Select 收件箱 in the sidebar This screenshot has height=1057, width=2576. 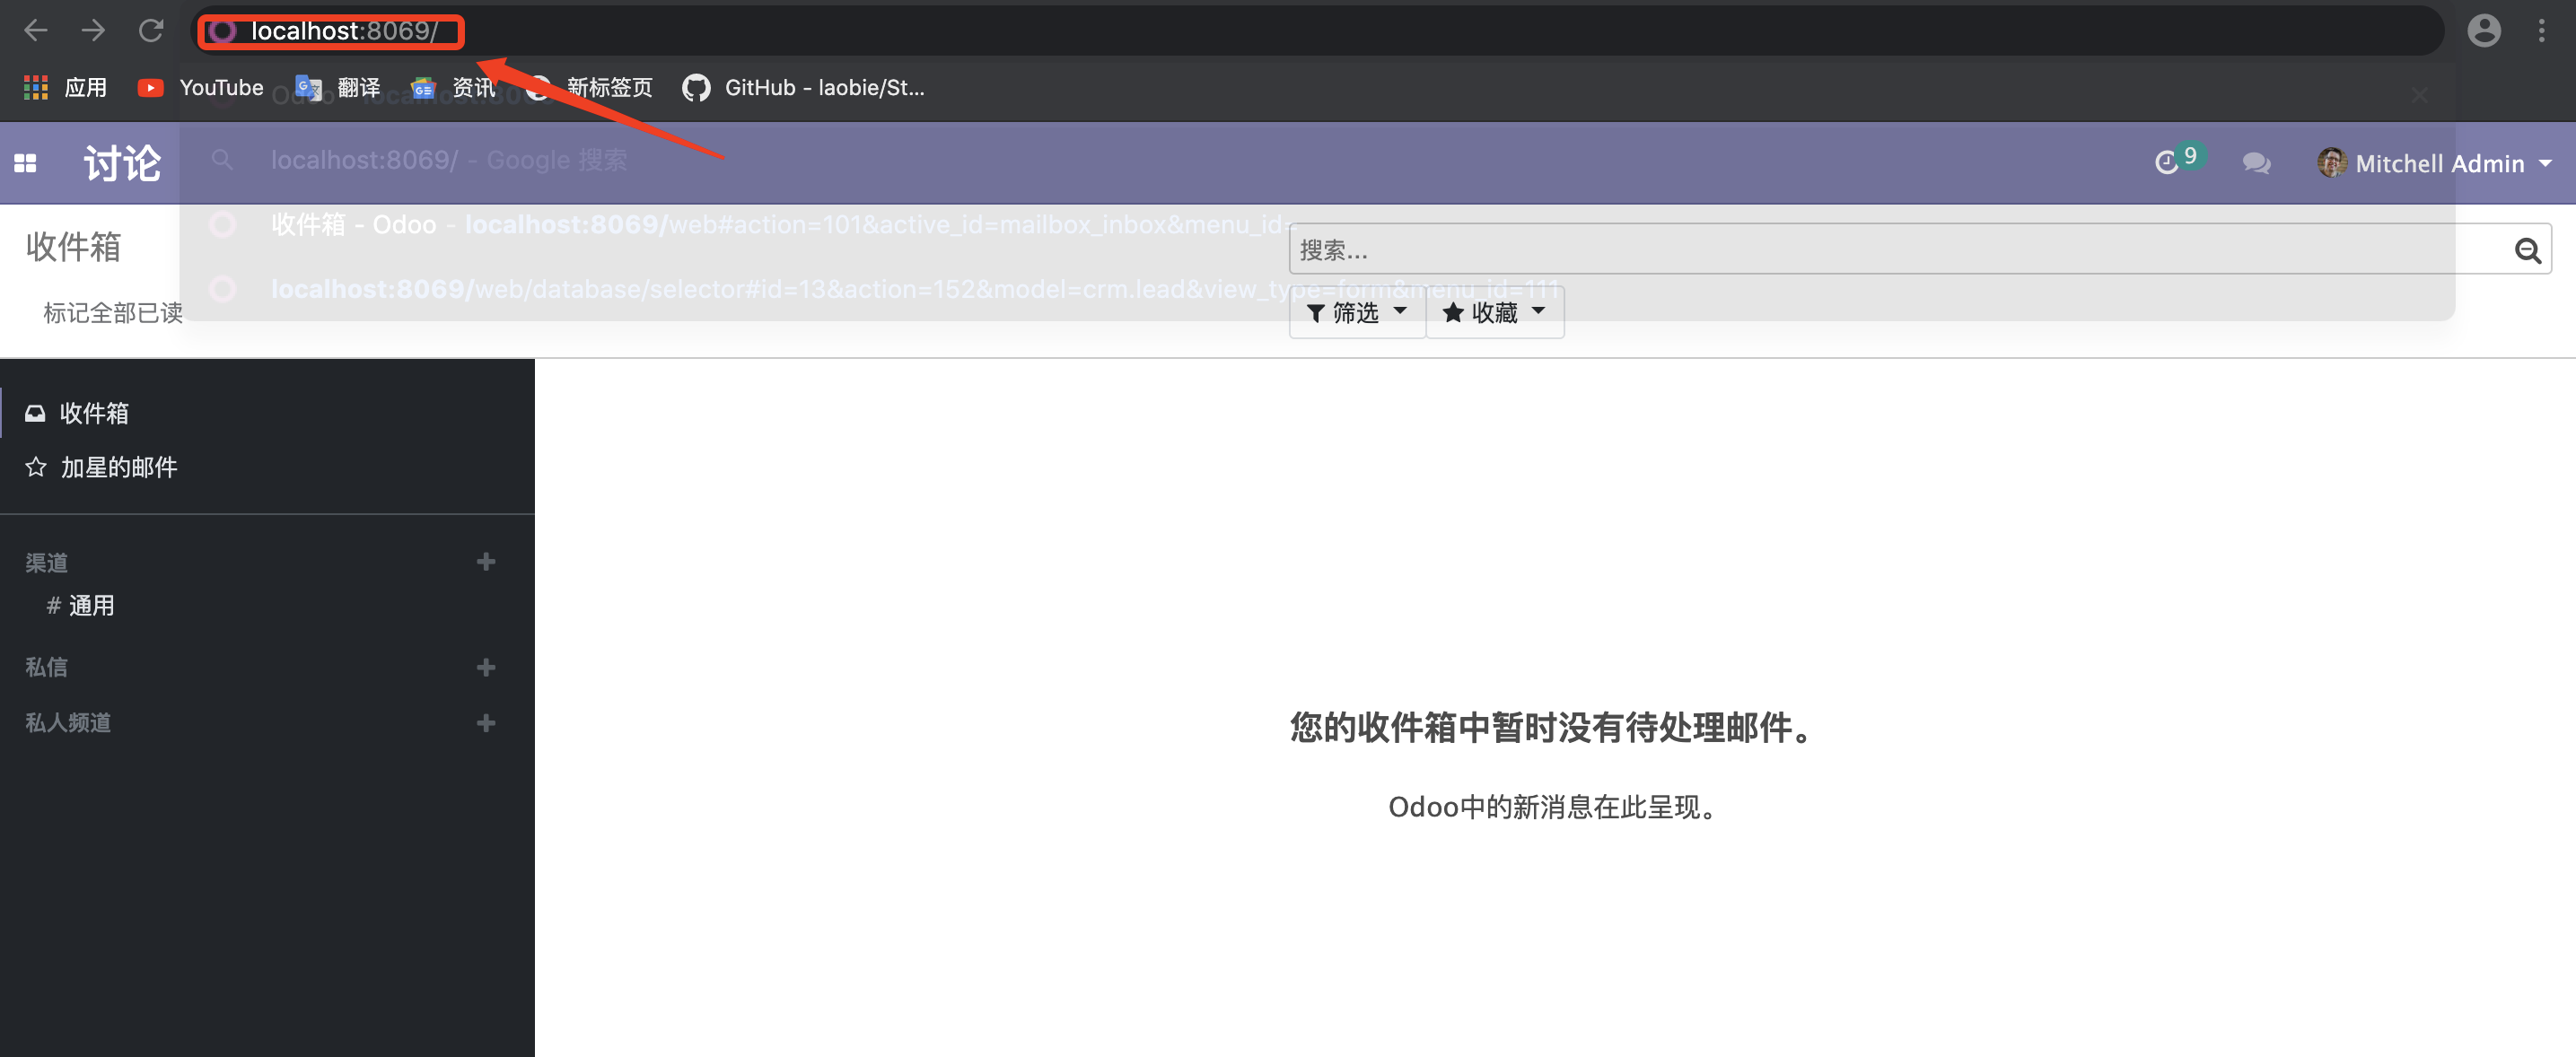[93, 413]
